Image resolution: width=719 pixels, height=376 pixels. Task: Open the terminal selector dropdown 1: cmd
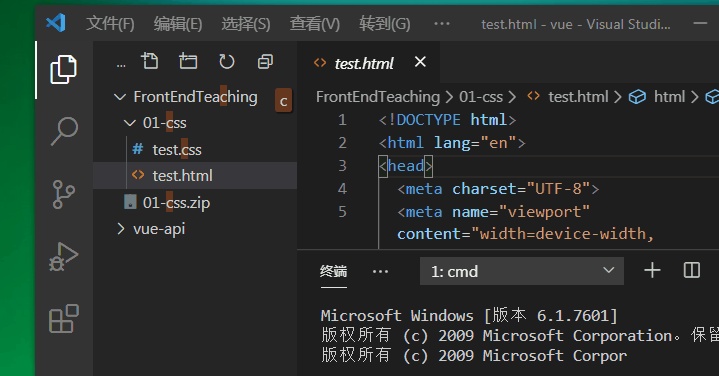point(522,271)
